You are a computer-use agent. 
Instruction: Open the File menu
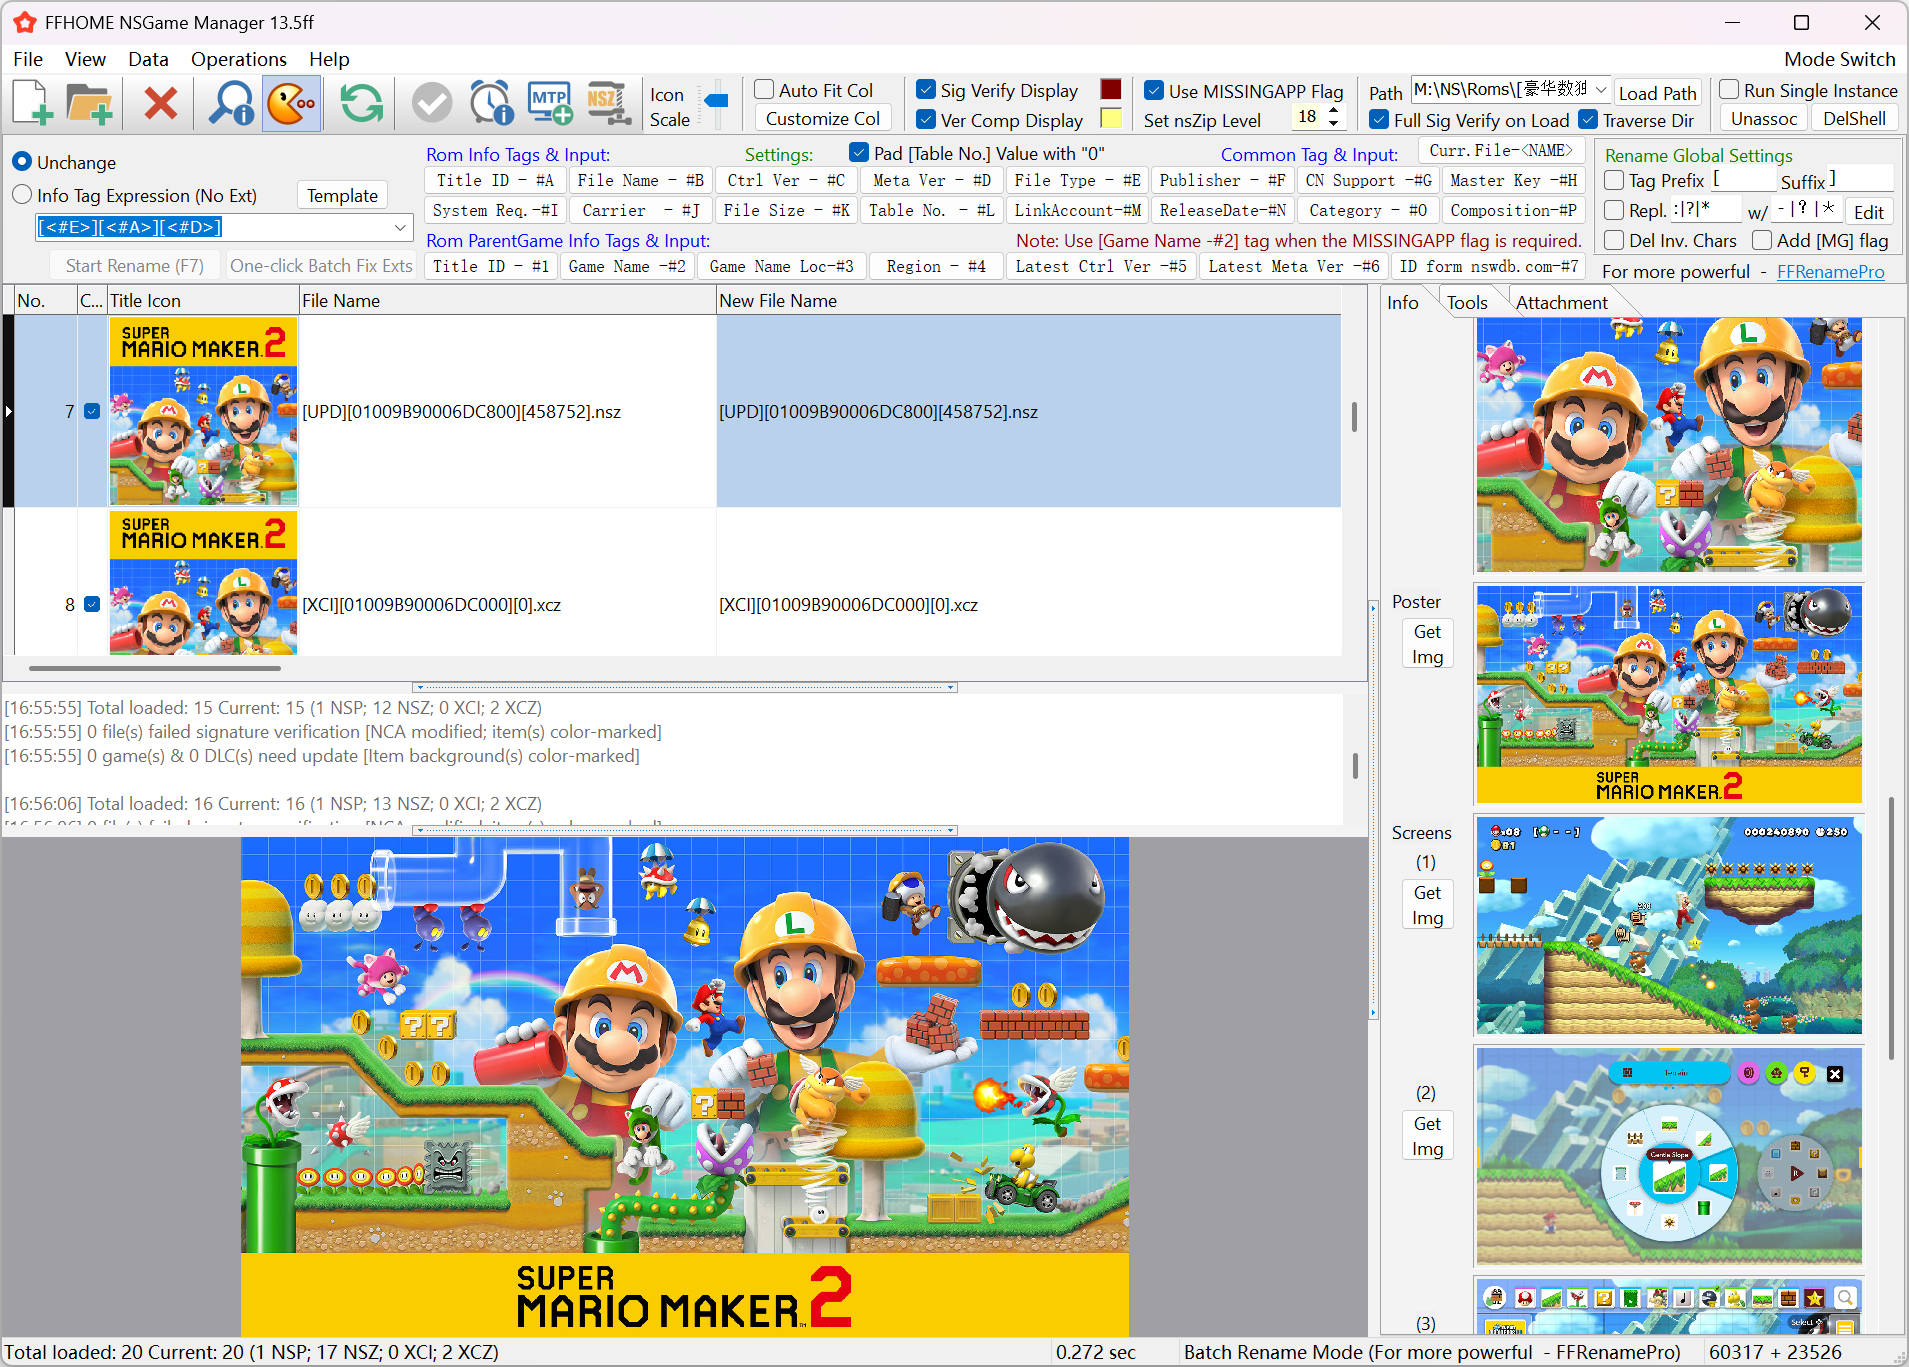click(x=28, y=59)
